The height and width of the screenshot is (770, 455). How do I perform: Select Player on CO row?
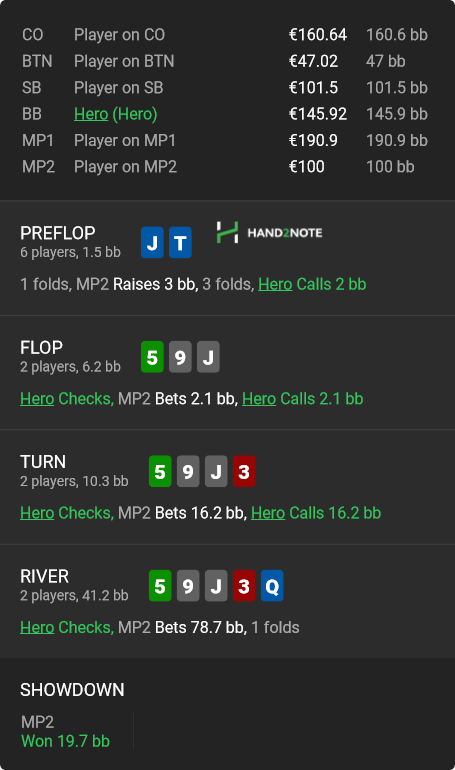coord(225,34)
